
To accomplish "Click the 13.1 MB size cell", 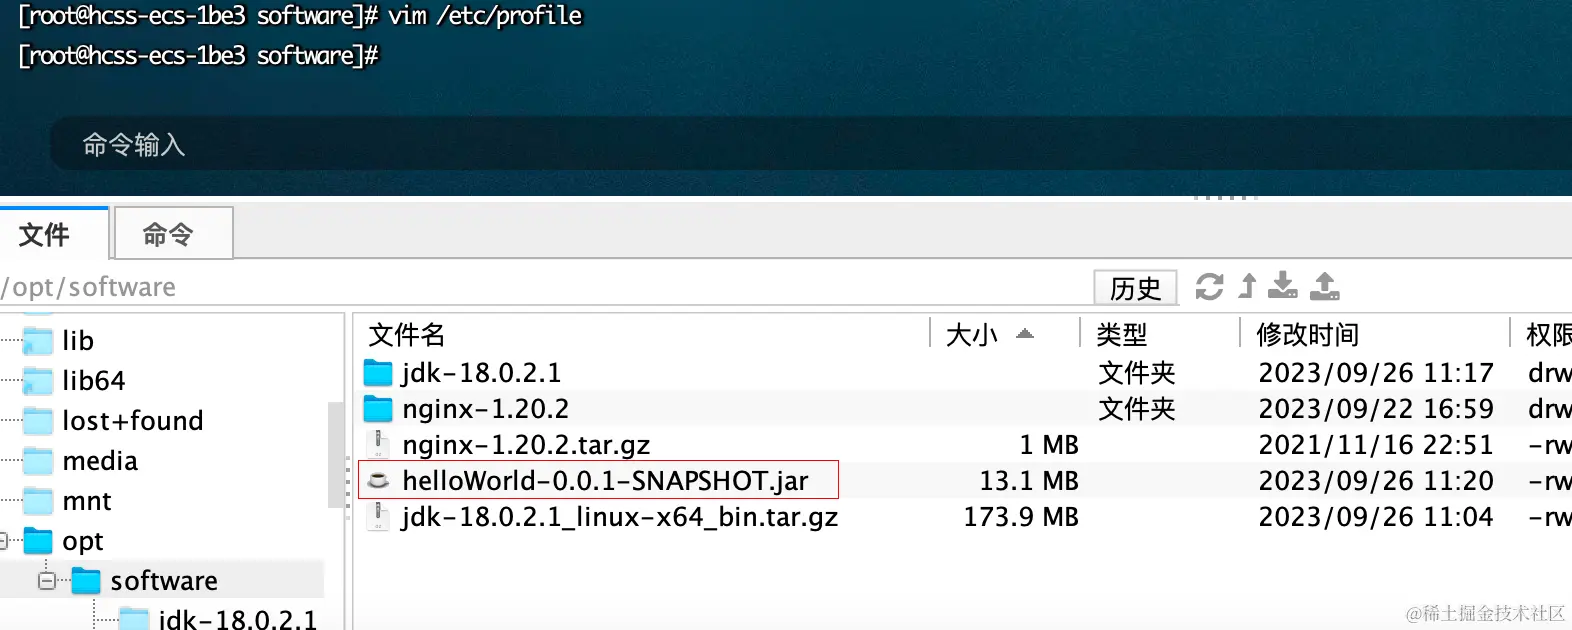I will [1029, 481].
